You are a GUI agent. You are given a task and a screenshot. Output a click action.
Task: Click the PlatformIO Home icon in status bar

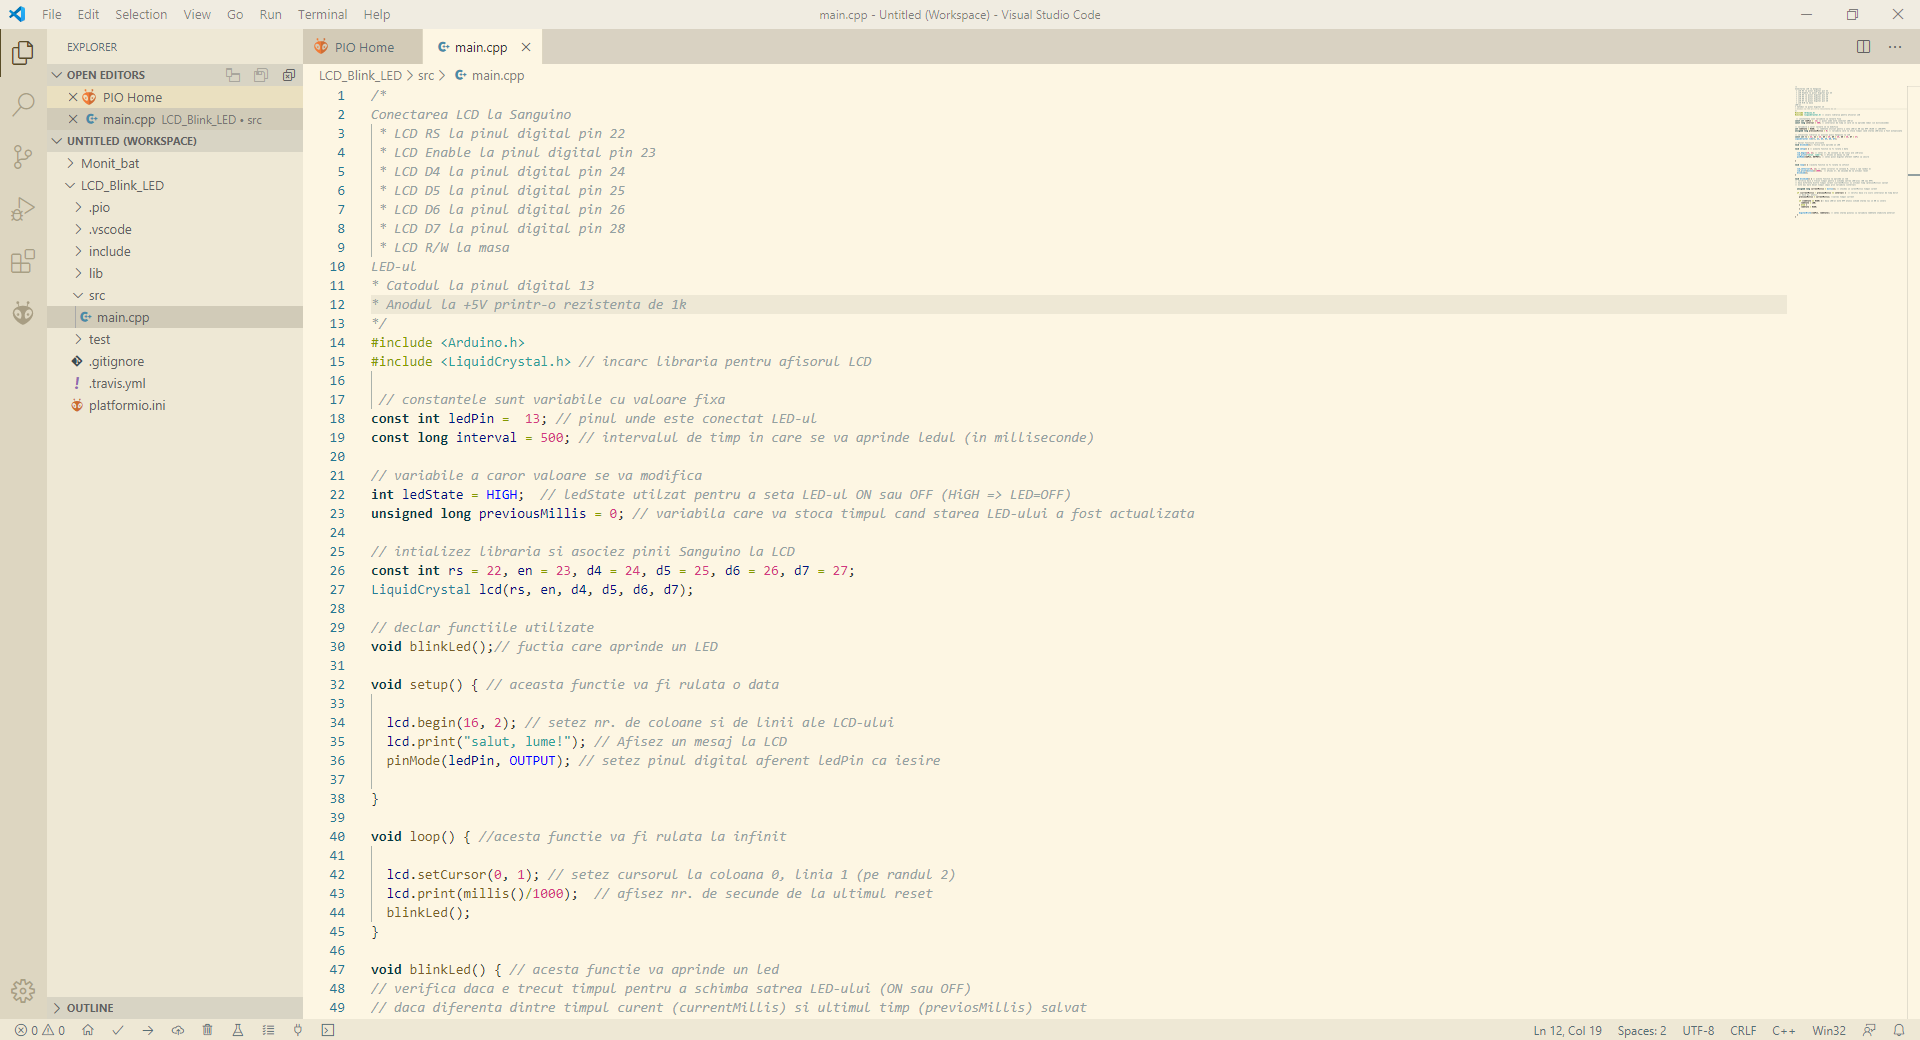pyautogui.click(x=88, y=1030)
